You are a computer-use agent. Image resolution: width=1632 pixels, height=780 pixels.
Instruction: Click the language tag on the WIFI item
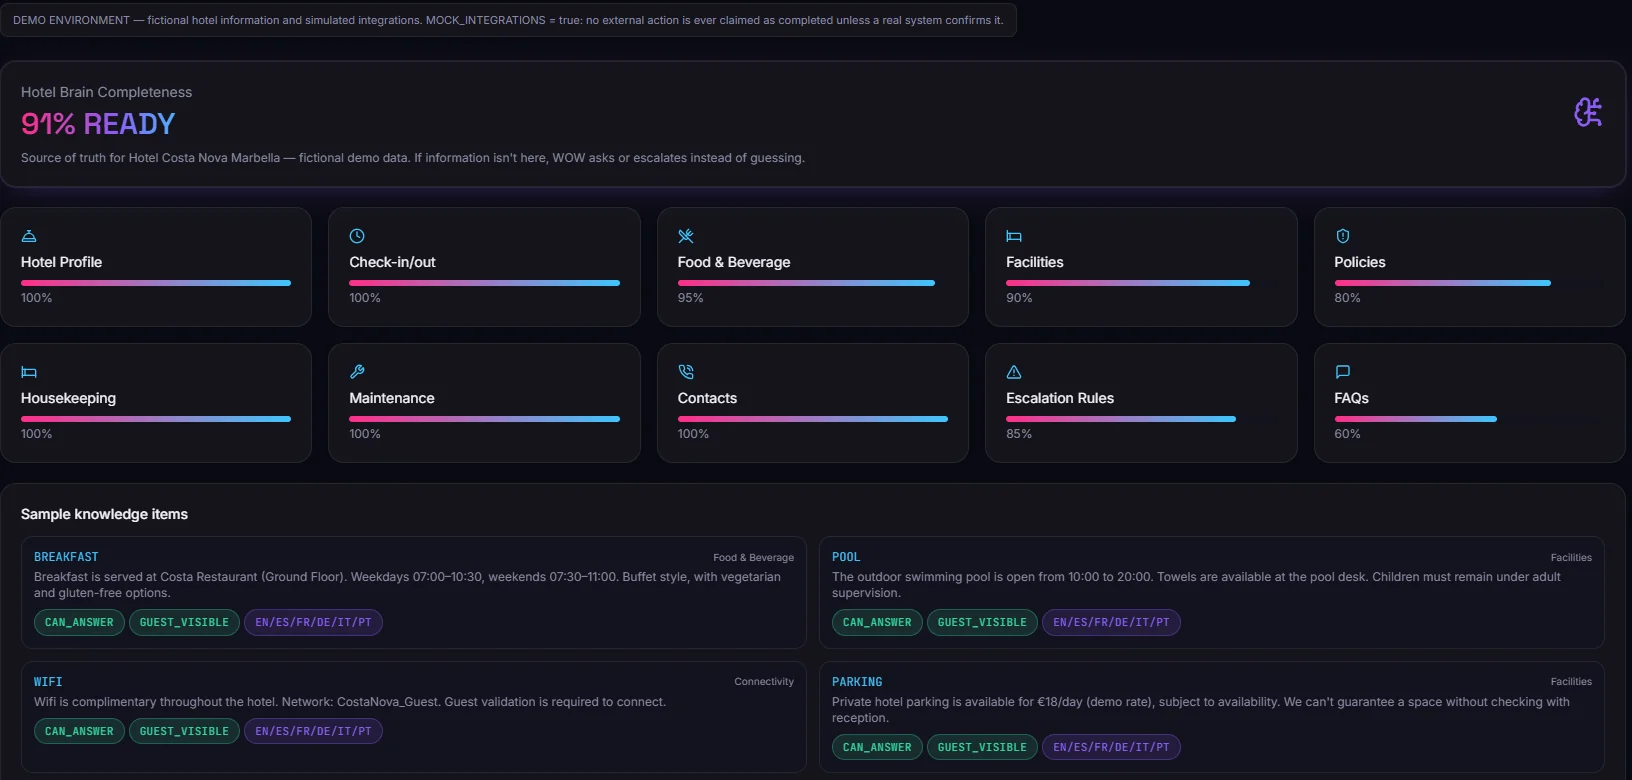click(x=313, y=731)
